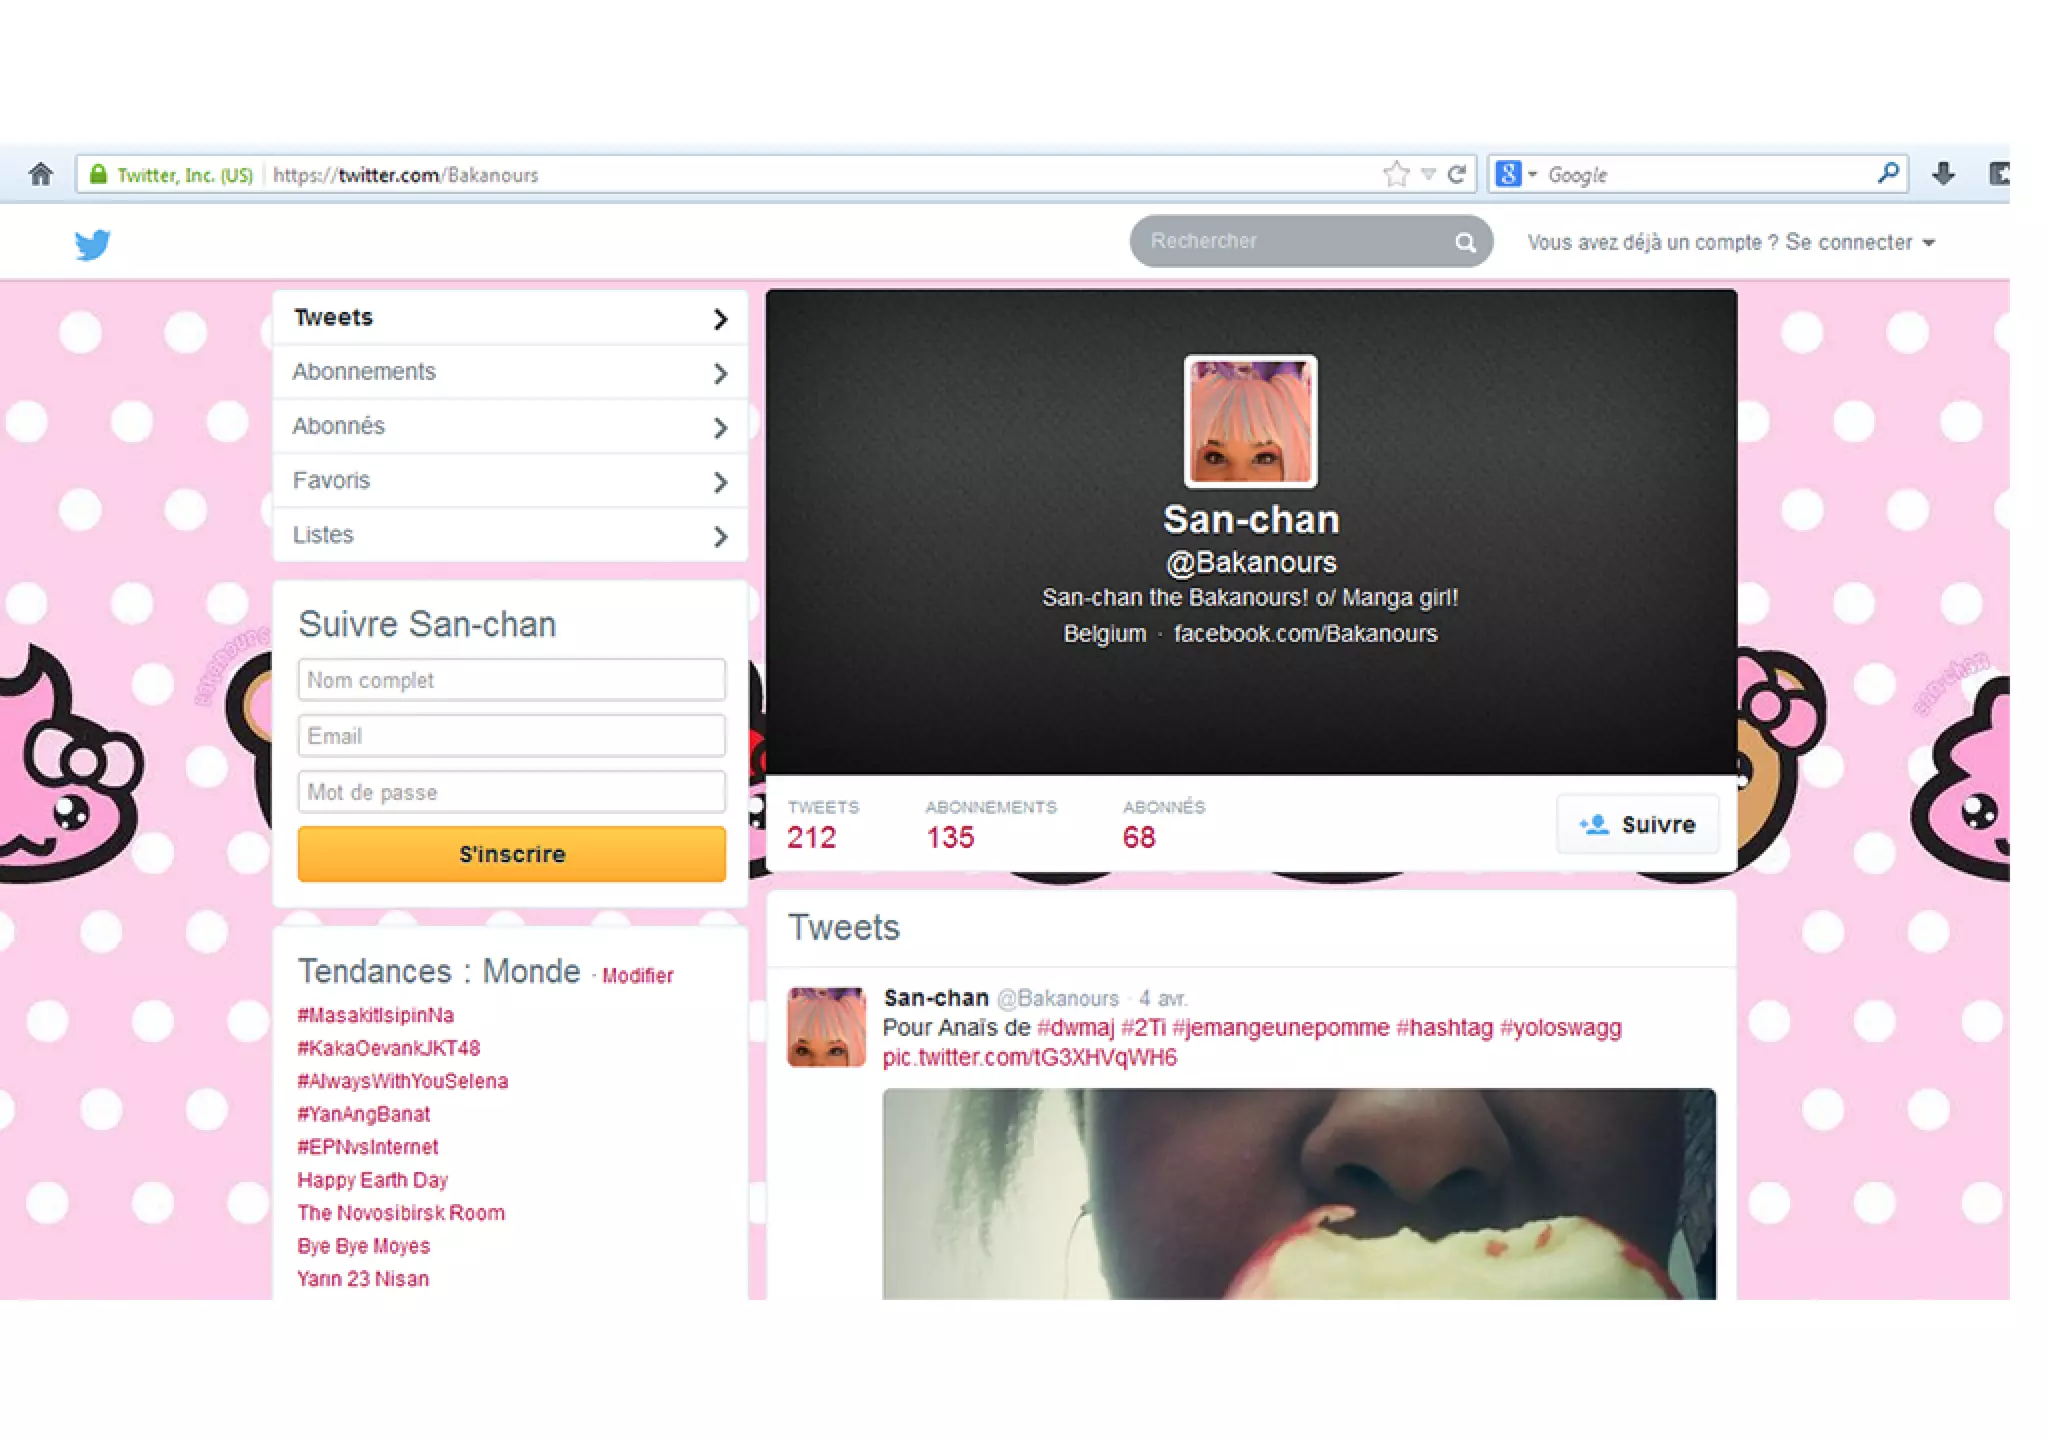Viewport: 2048px width, 1440px height.
Task: Click San-chan's profile avatar picture
Action: [x=1250, y=421]
